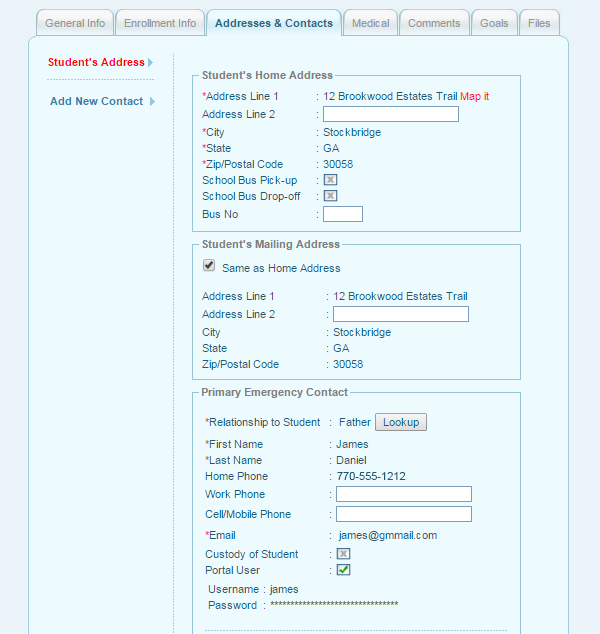Switch to the Files tab
The image size is (600, 634).
coord(539,23)
